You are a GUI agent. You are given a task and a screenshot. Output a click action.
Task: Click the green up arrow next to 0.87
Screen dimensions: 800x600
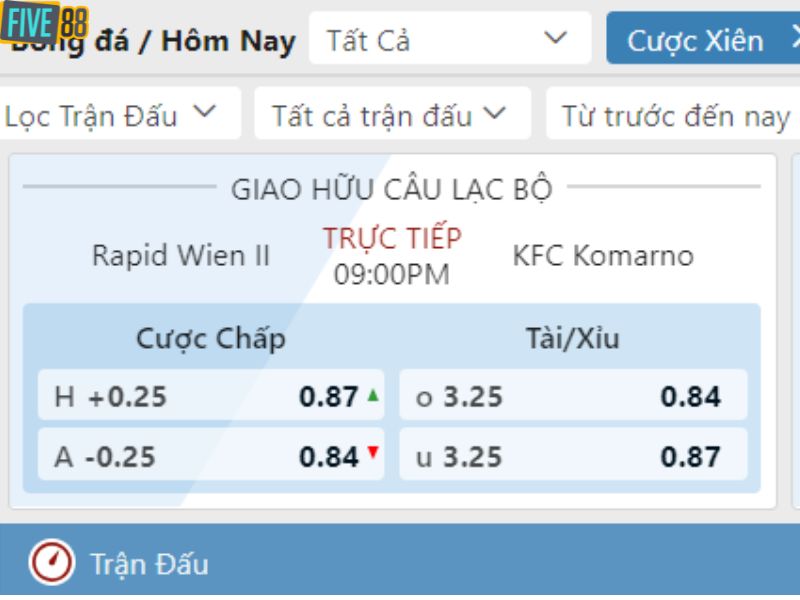coord(373,396)
